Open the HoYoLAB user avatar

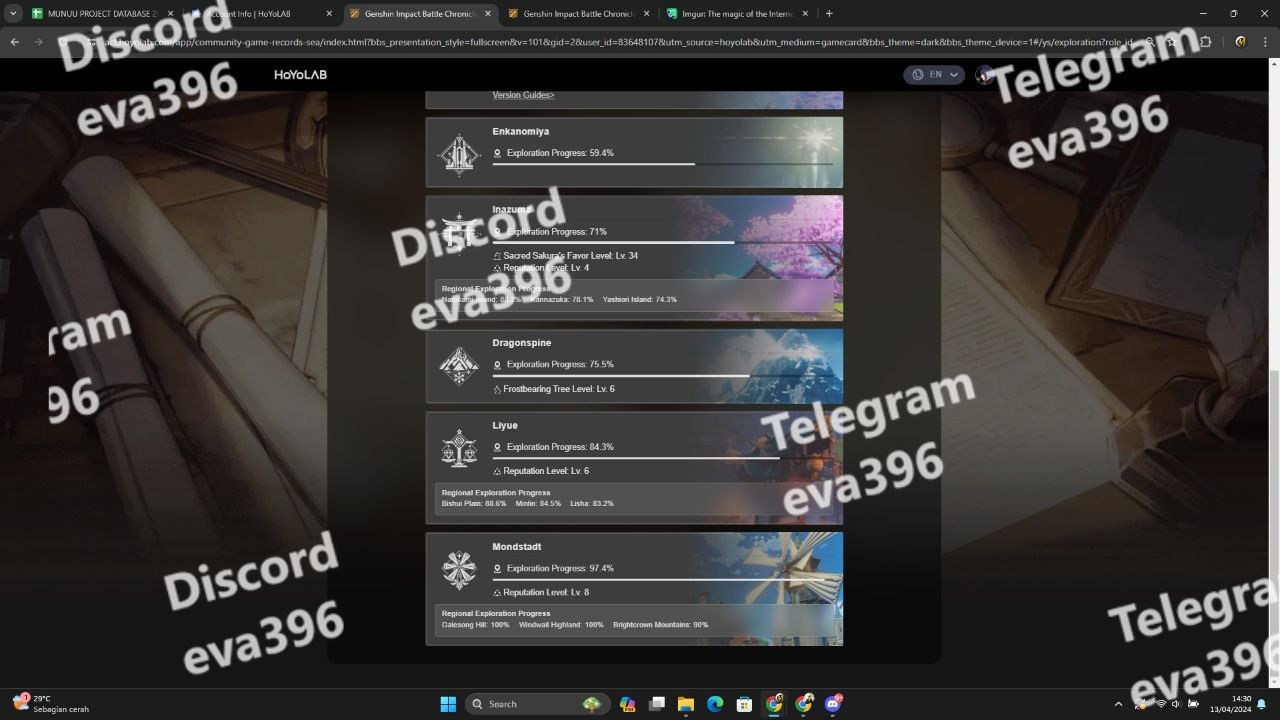coord(985,75)
